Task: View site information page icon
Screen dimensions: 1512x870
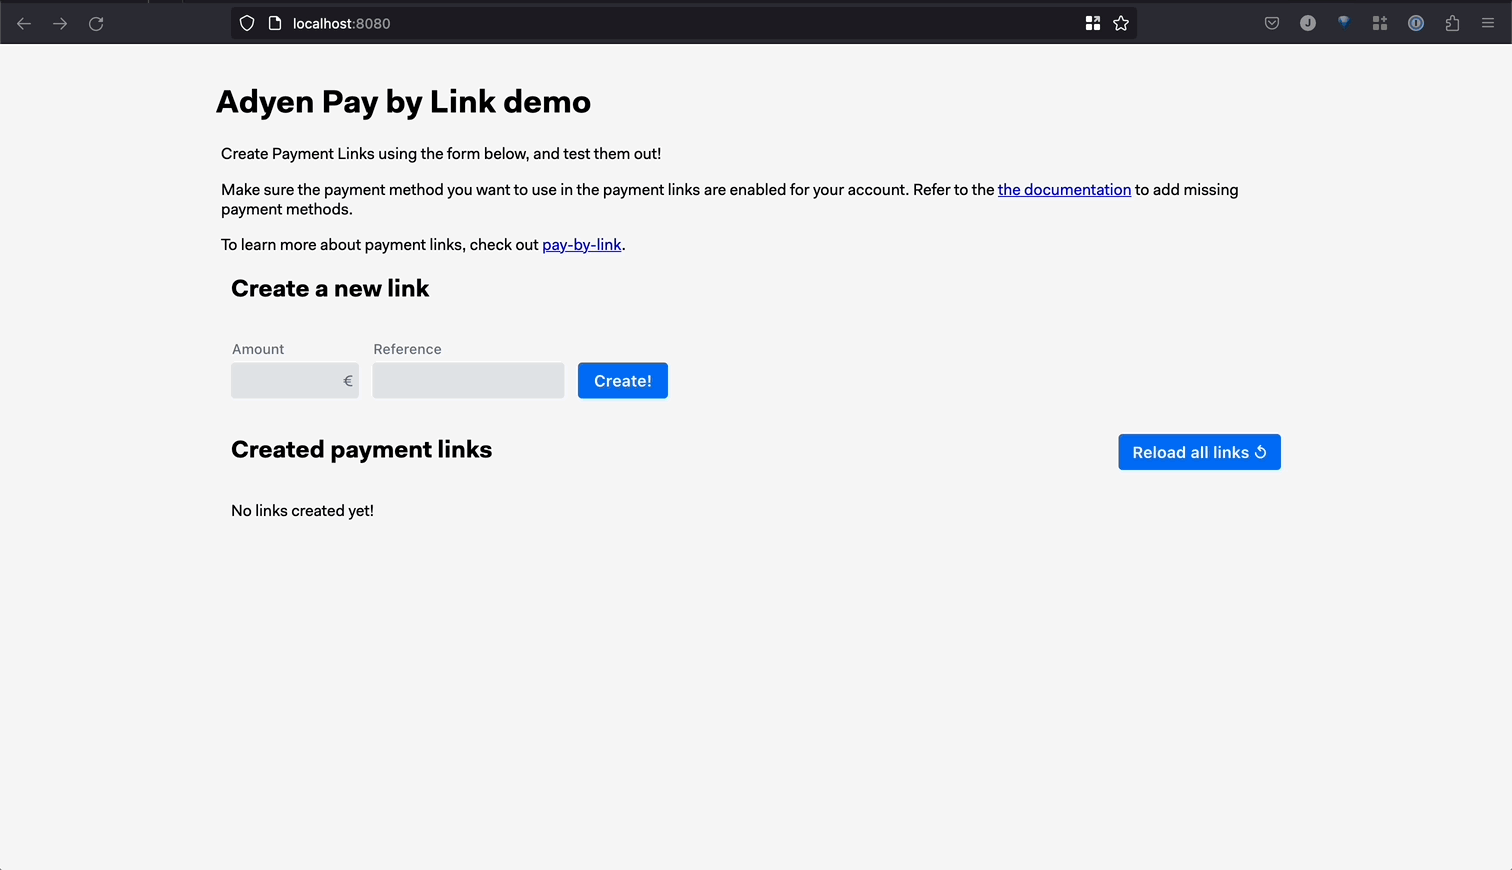Action: coord(275,23)
